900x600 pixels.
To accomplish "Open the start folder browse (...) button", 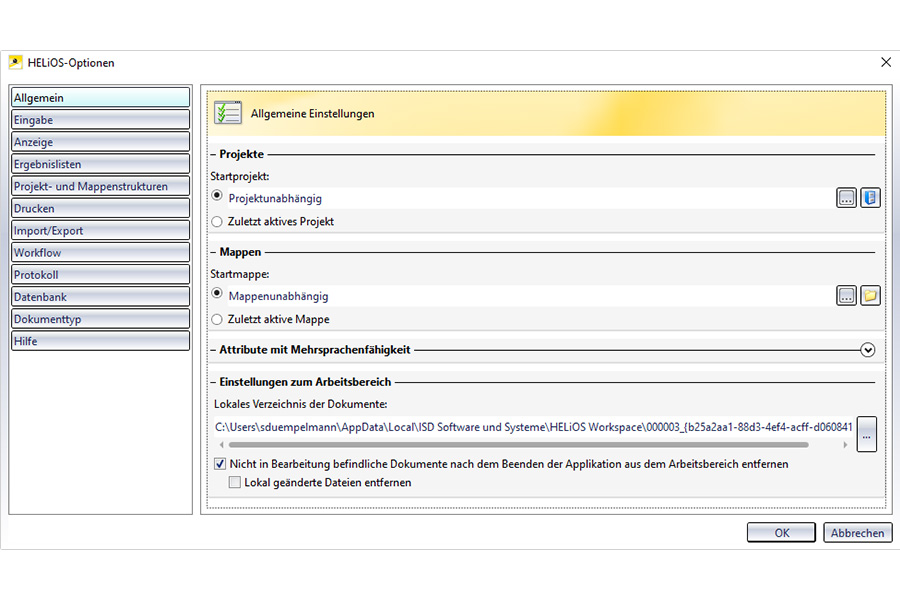I will [846, 296].
